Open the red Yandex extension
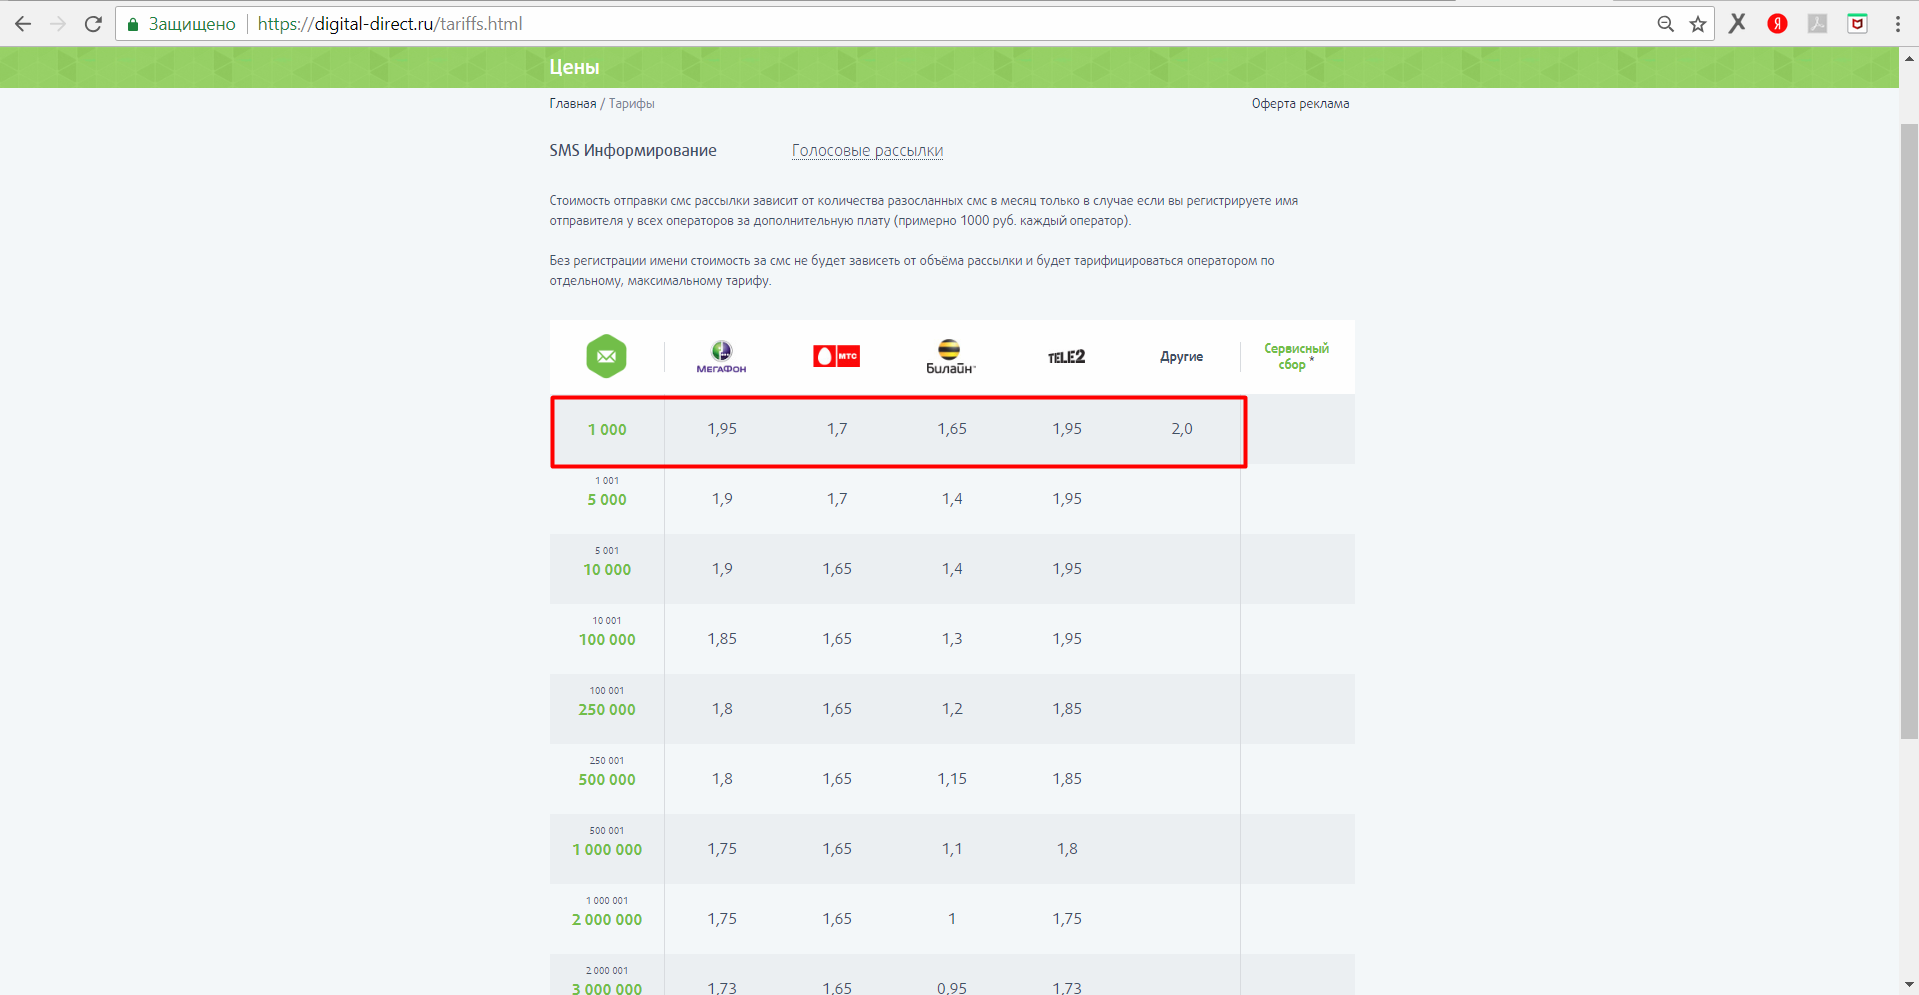Image resolution: width=1919 pixels, height=995 pixels. point(1777,24)
